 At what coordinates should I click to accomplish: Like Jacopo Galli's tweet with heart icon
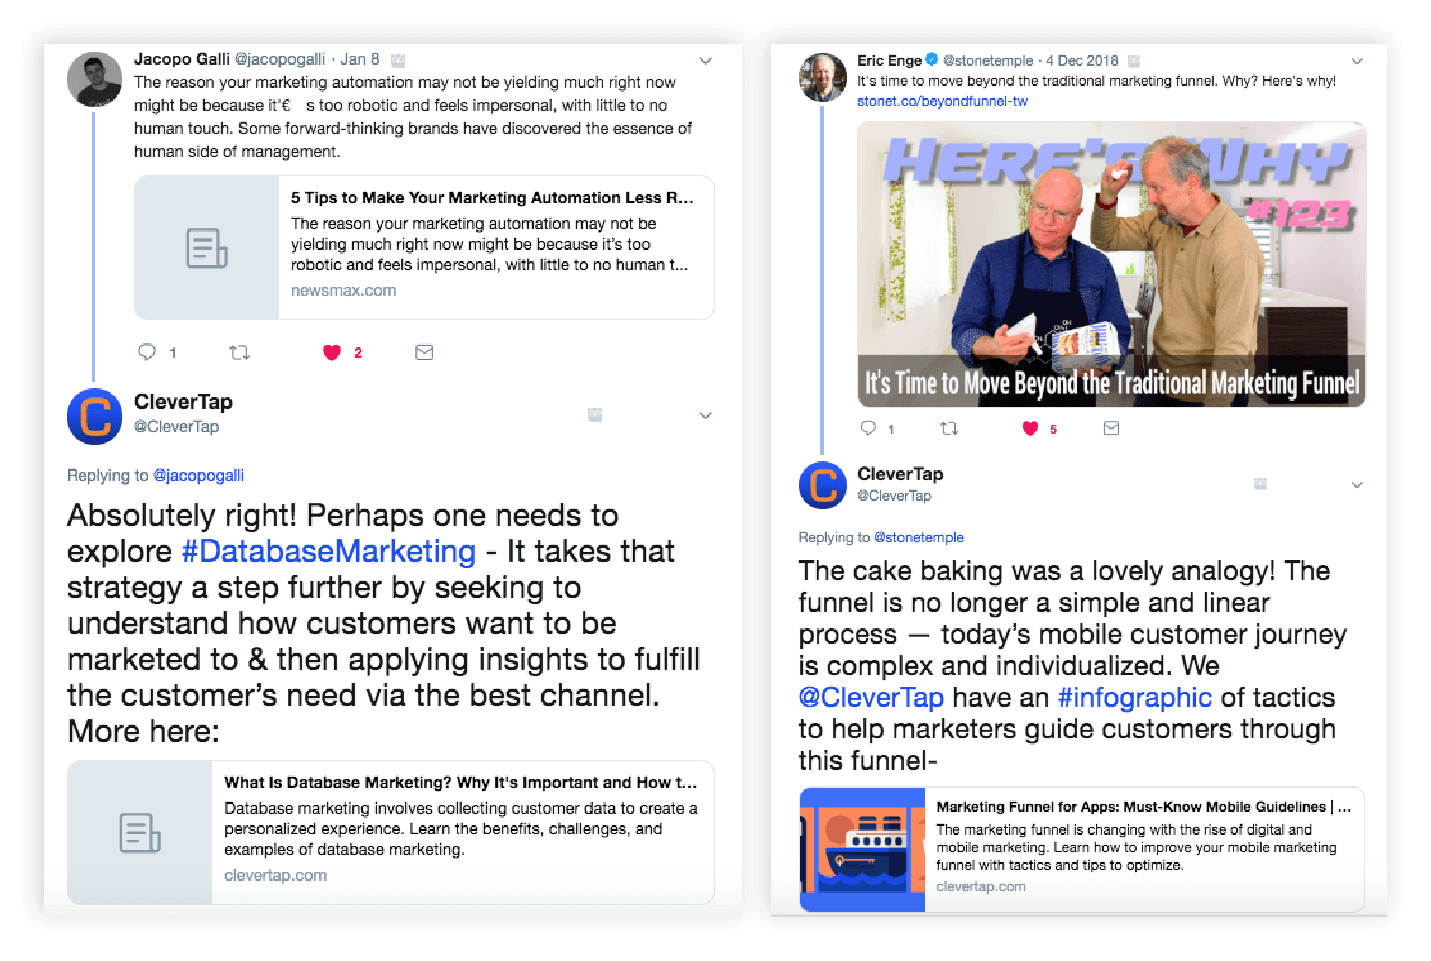click(x=332, y=352)
